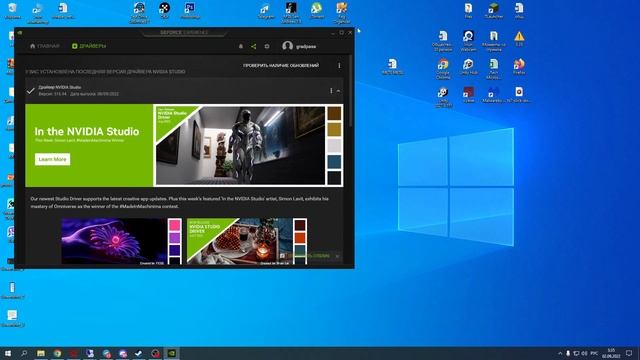Open GeForce Experience settings gear

[x=267, y=47]
